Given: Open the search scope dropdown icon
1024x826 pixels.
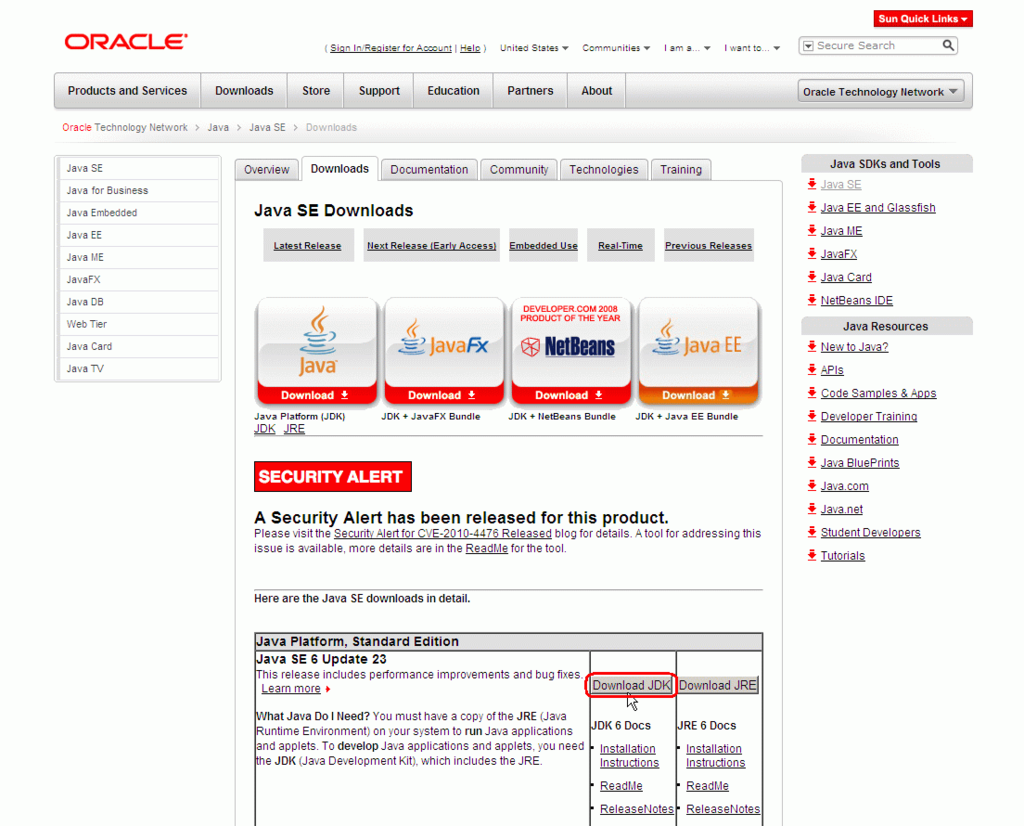Looking at the screenshot, I should pos(808,46).
